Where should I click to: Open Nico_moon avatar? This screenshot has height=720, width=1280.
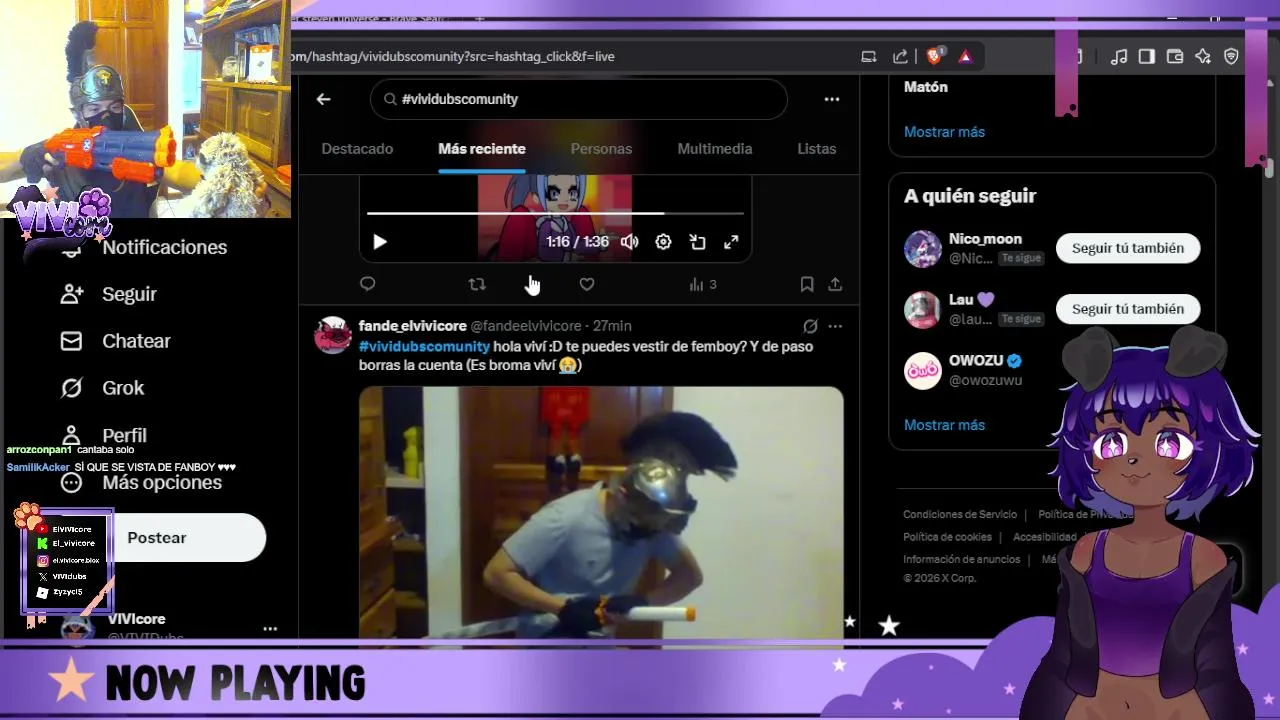coord(923,249)
